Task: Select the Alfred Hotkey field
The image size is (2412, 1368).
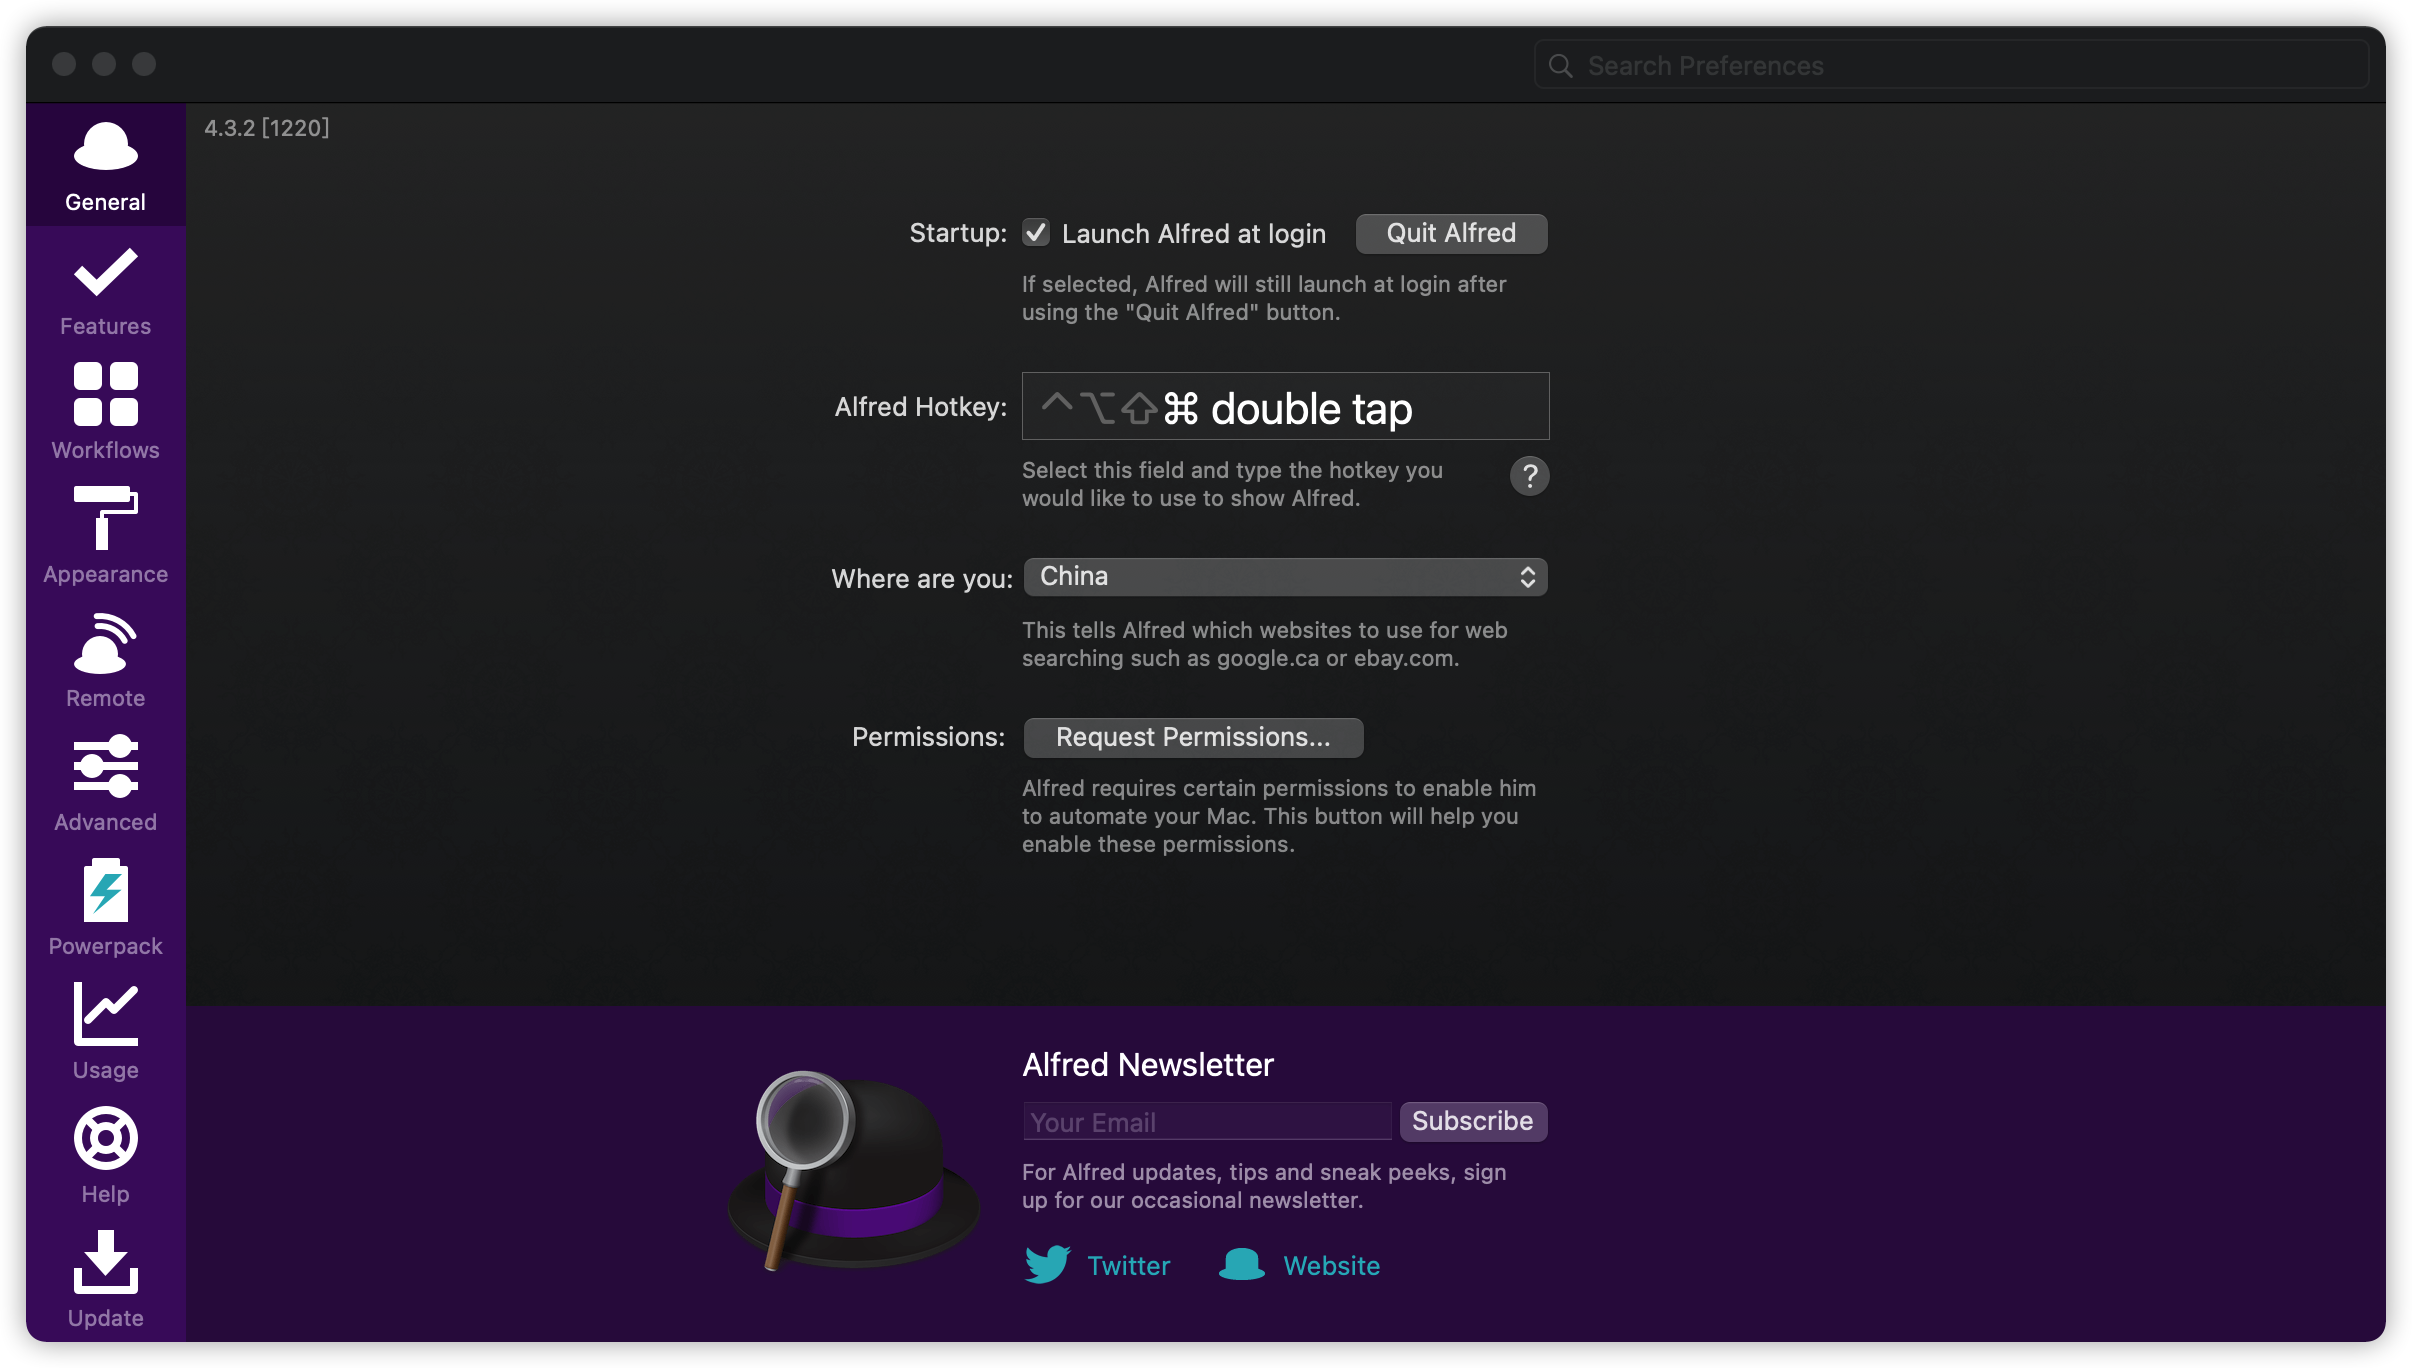Action: click(1286, 406)
